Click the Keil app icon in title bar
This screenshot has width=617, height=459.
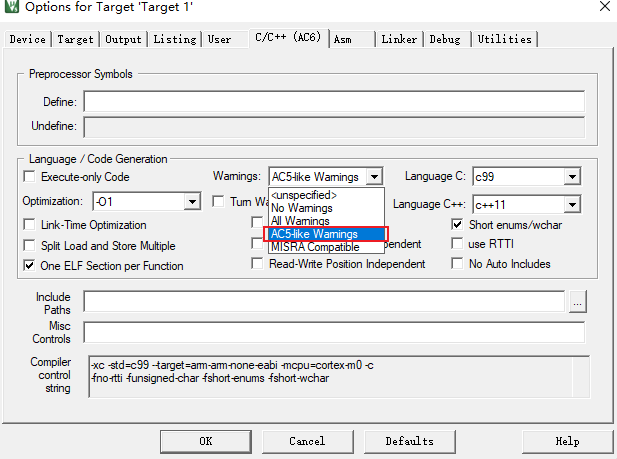click(11, 10)
